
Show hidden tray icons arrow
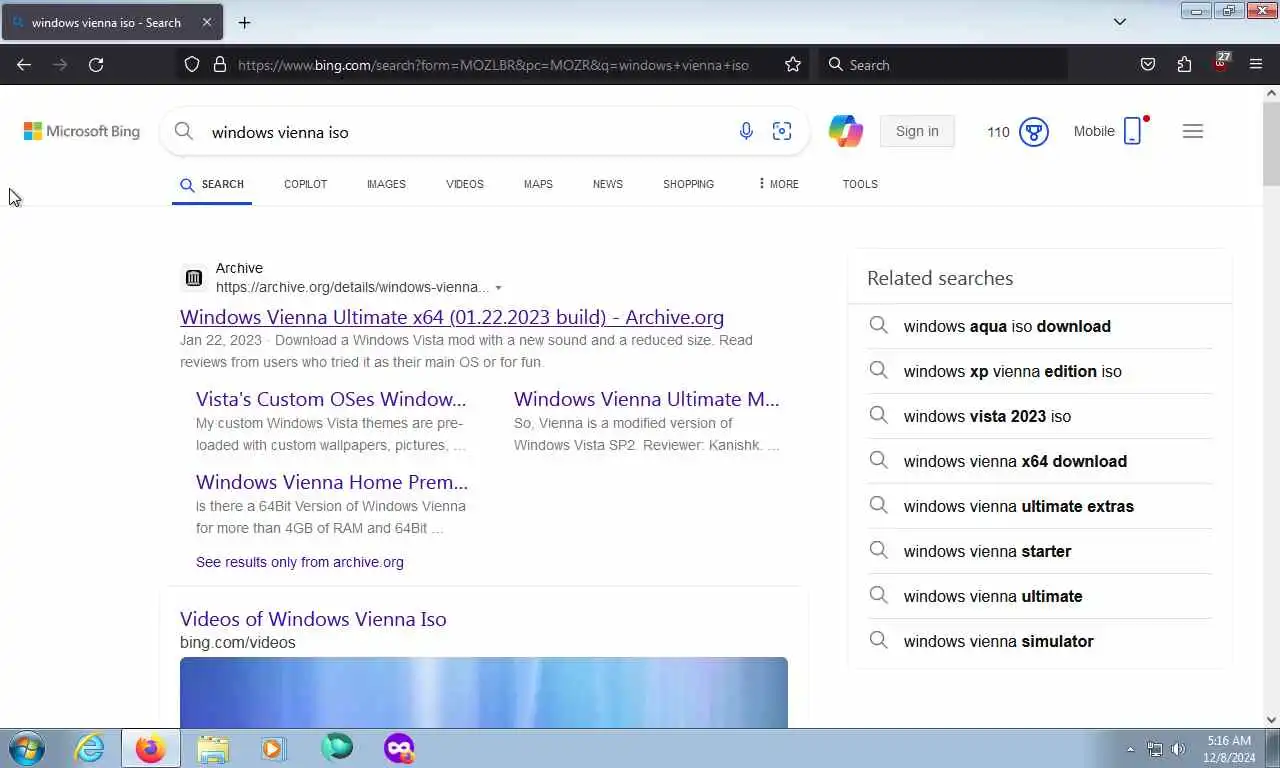(x=1130, y=749)
